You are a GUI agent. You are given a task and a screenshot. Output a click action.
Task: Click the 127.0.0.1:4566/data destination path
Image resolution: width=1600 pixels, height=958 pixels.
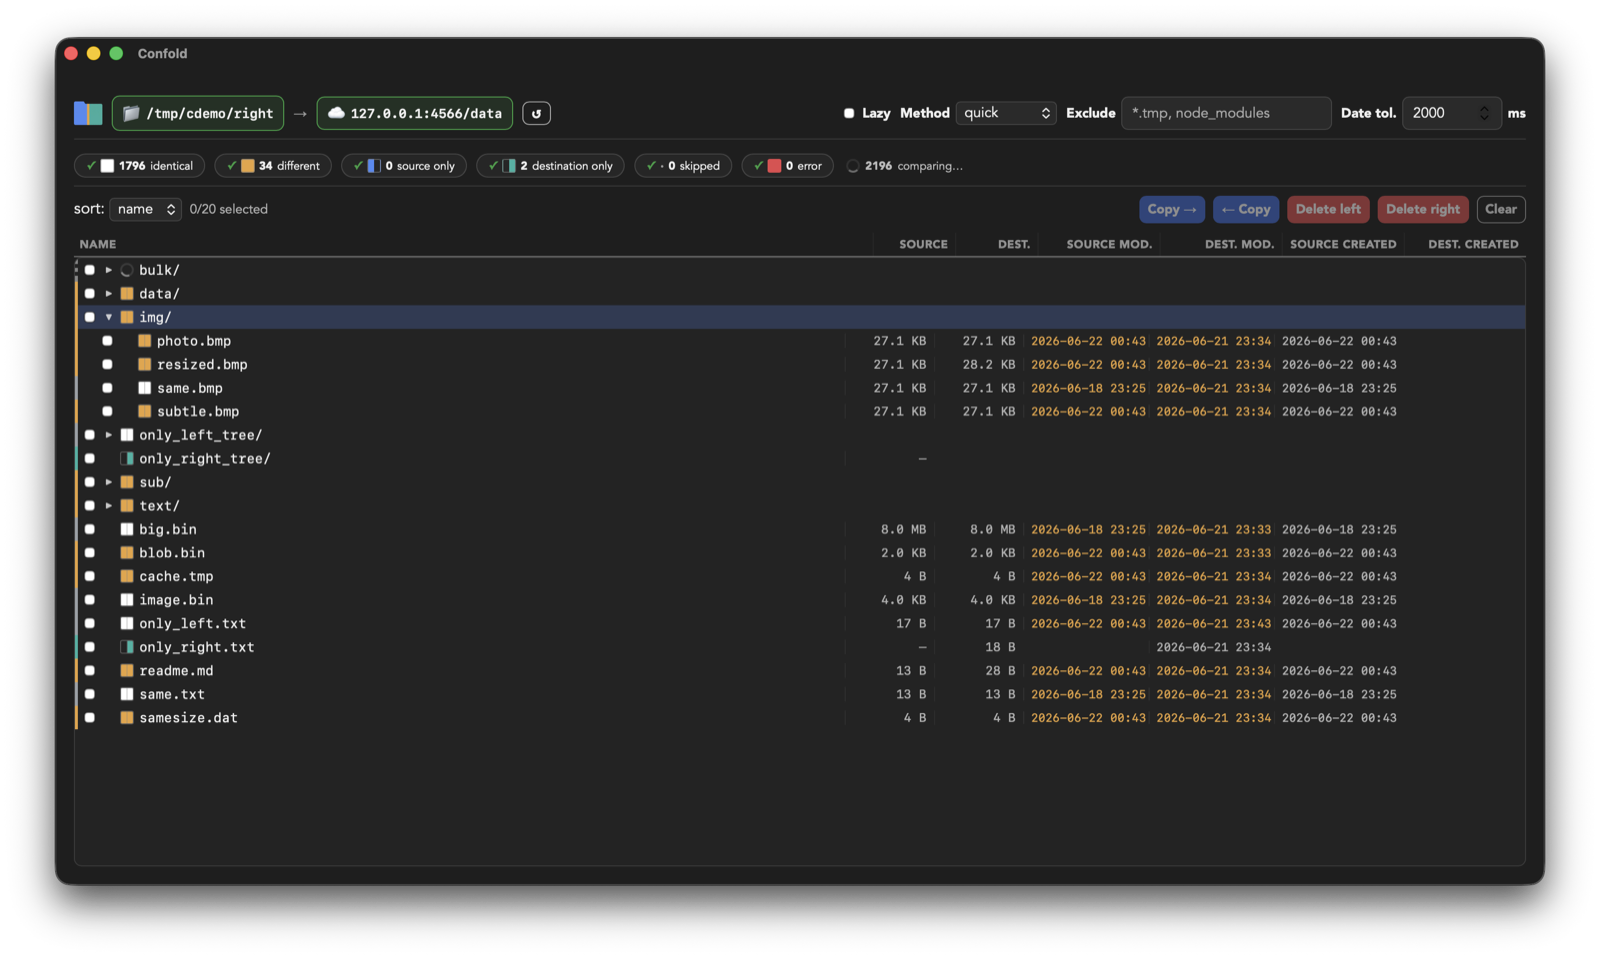tap(415, 113)
